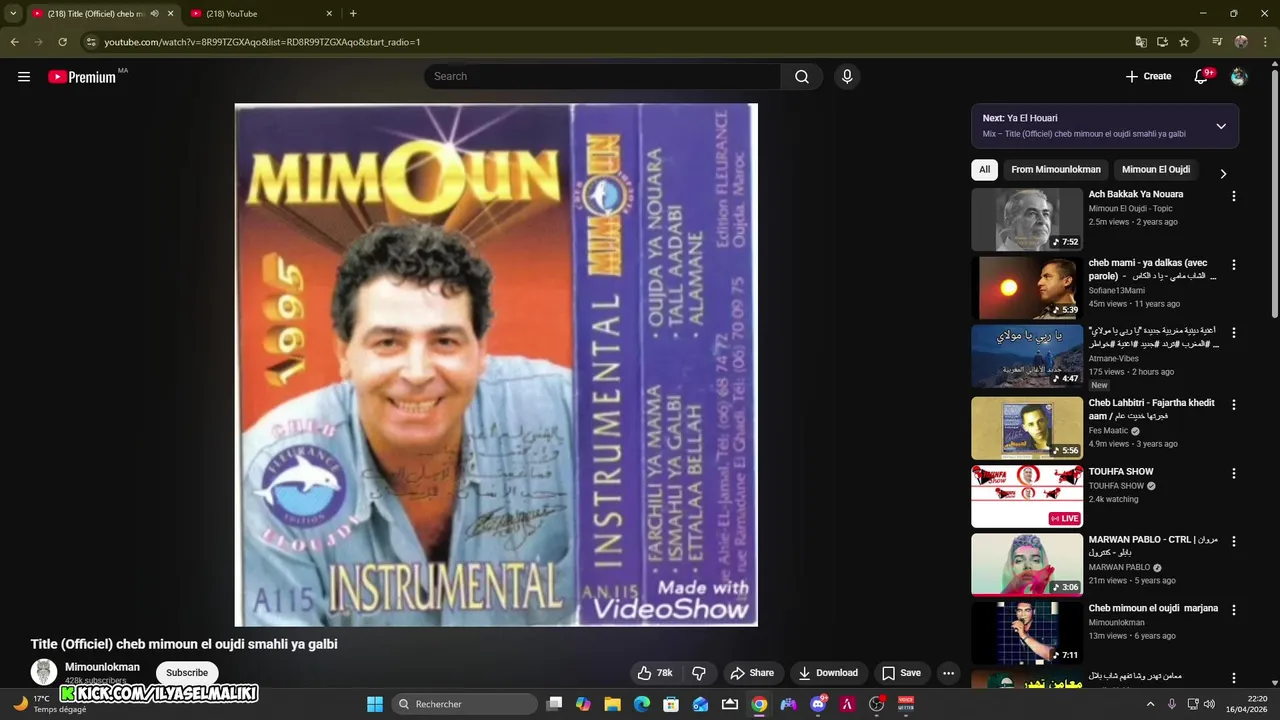The width and height of the screenshot is (1280, 720).
Task: Open Chrome media controls icon
Action: [x=1217, y=42]
